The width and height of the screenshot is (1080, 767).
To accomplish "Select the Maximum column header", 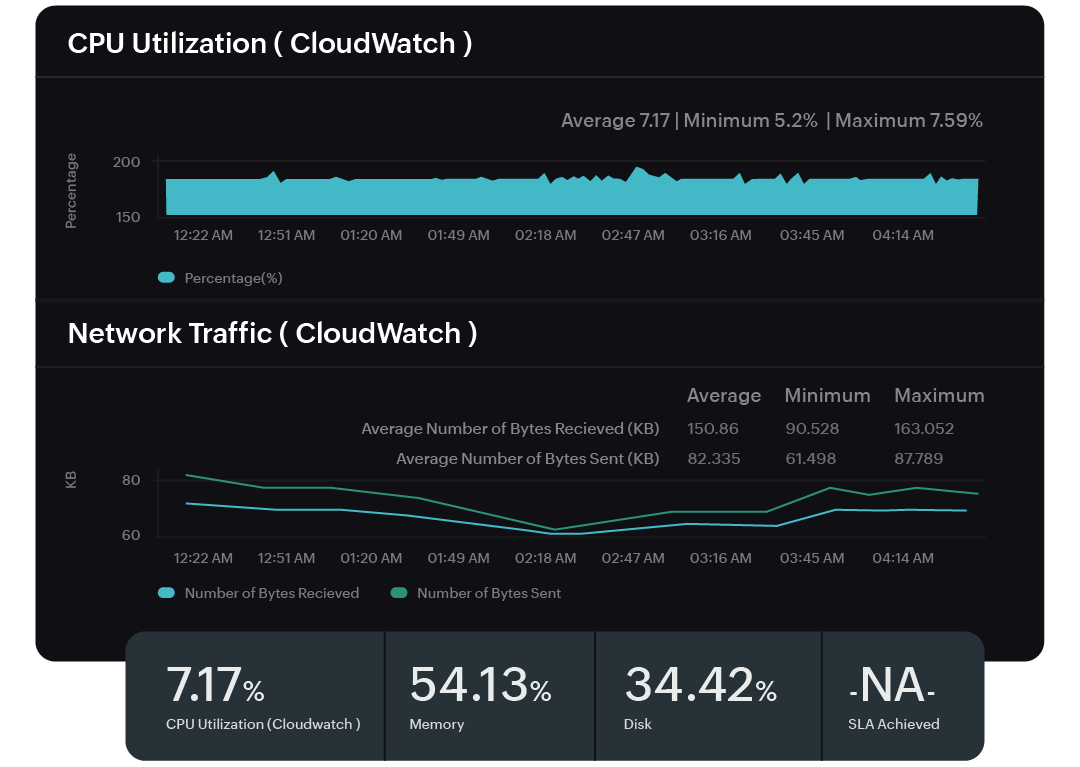I will coord(939,395).
